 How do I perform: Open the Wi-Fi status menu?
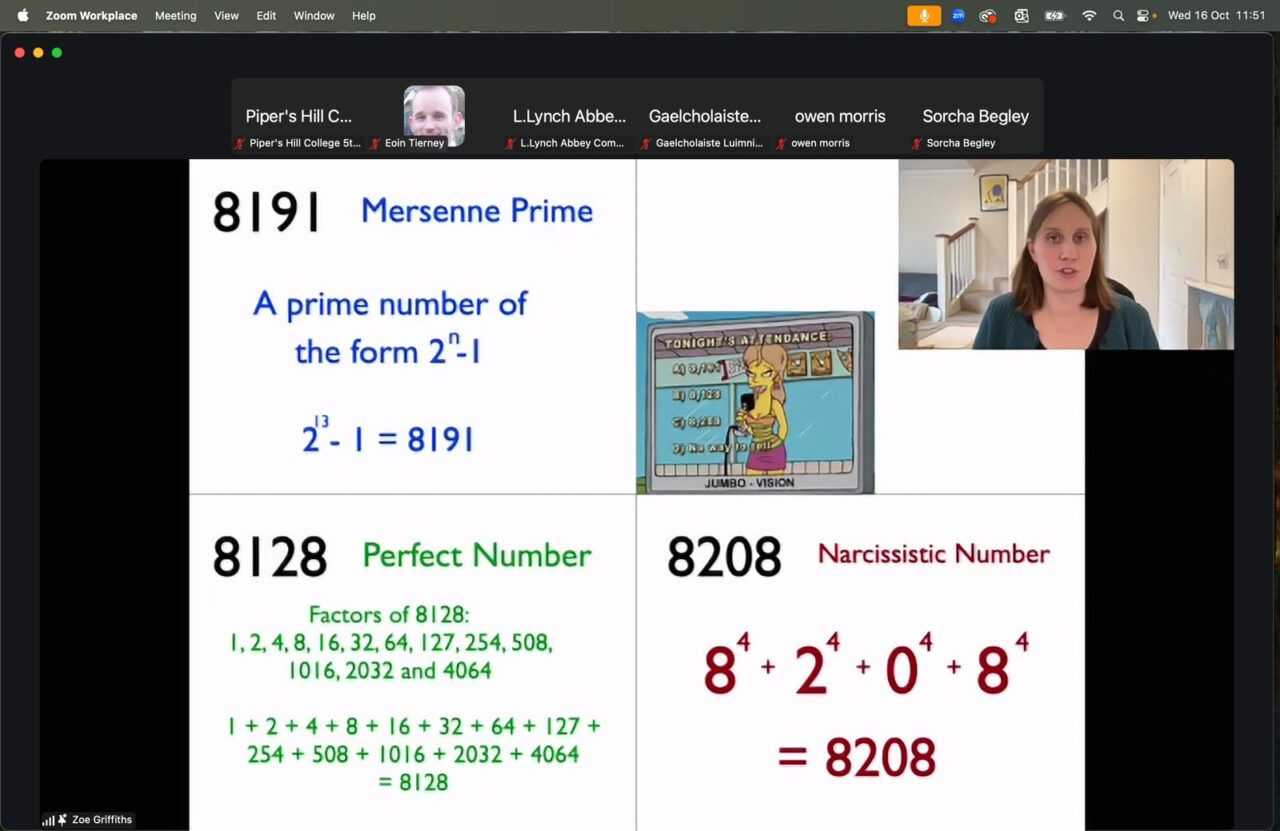(1089, 16)
